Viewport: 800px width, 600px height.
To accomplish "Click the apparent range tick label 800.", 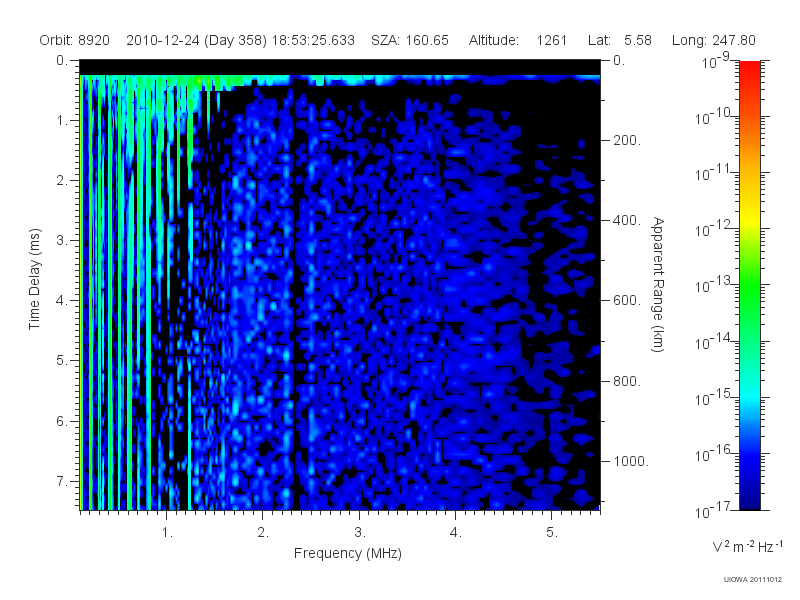I will click(627, 381).
